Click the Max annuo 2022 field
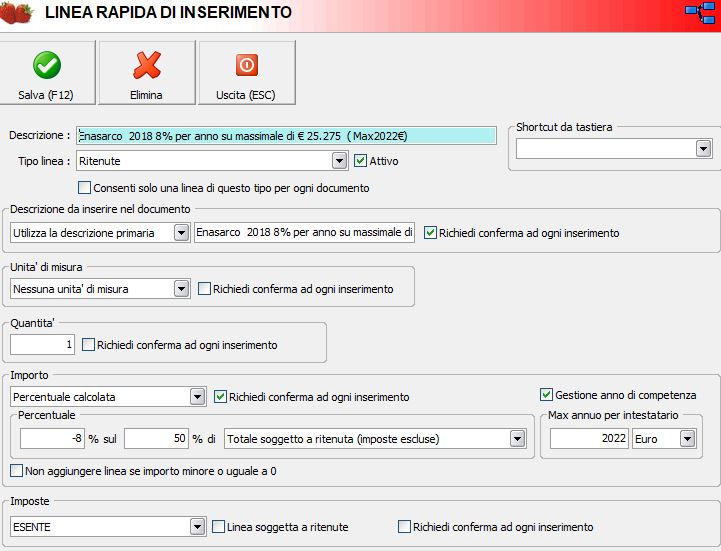The width and height of the screenshot is (721, 551). 589,439
